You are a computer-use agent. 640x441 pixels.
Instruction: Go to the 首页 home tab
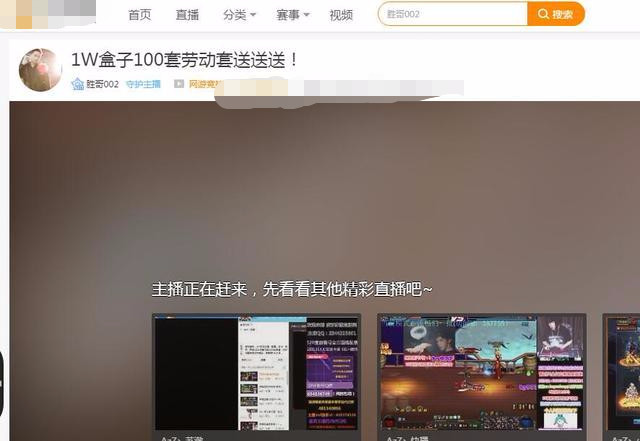pos(140,15)
